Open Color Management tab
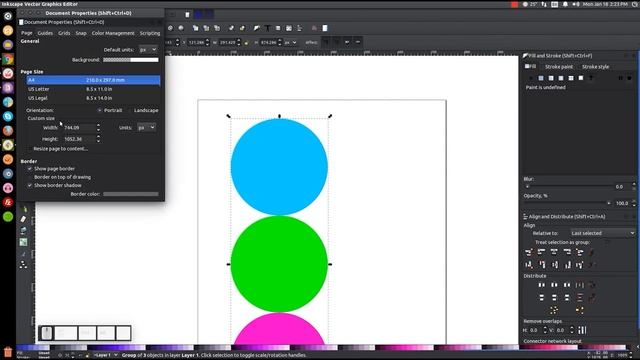The height and width of the screenshot is (360, 640). pos(113,33)
